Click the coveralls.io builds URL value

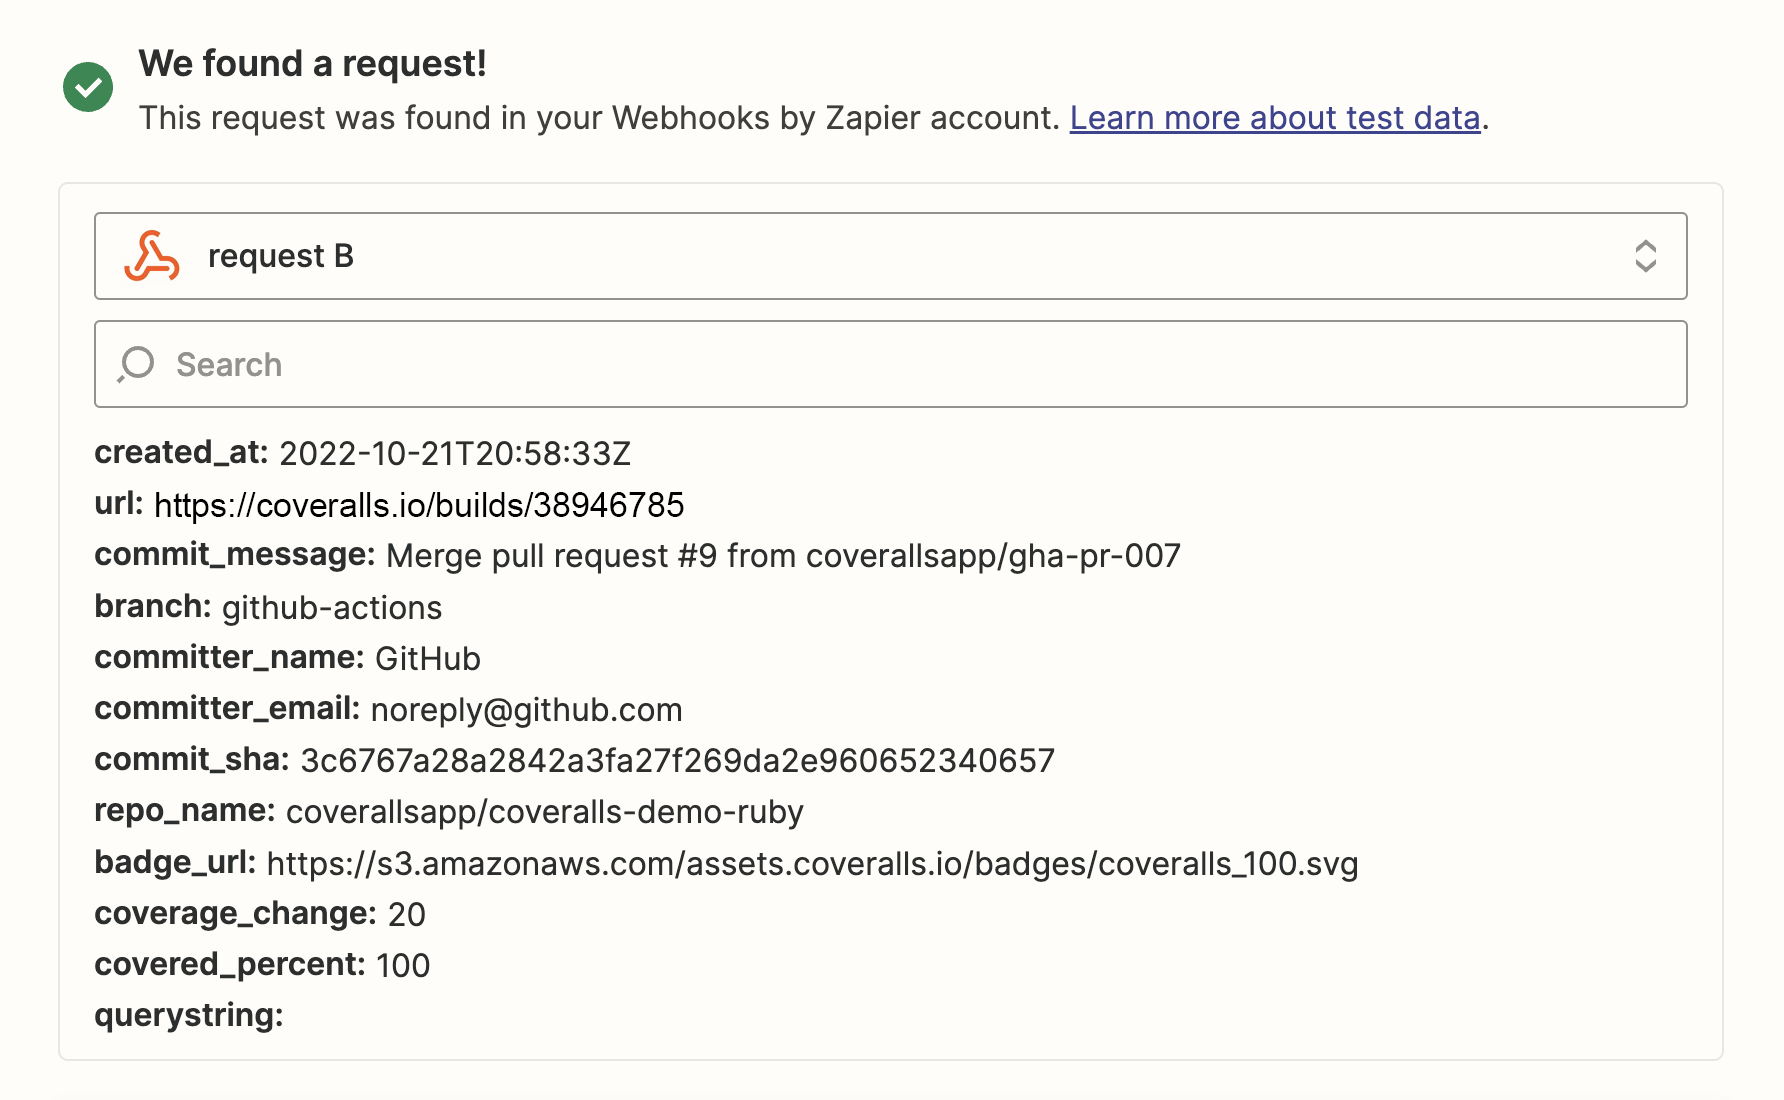tap(419, 505)
